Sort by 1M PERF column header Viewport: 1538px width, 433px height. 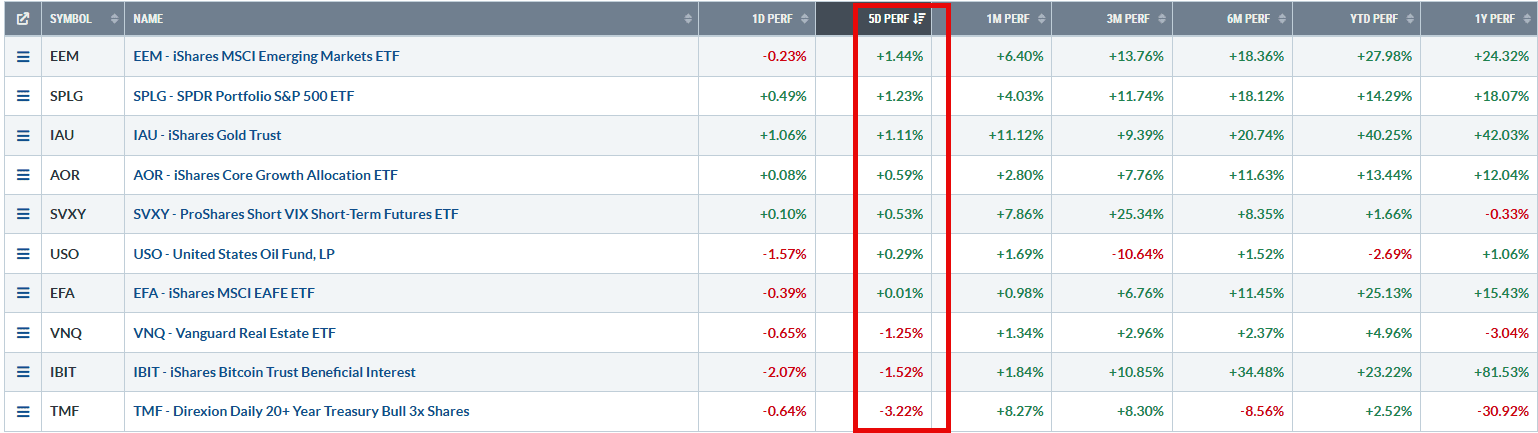[1012, 19]
